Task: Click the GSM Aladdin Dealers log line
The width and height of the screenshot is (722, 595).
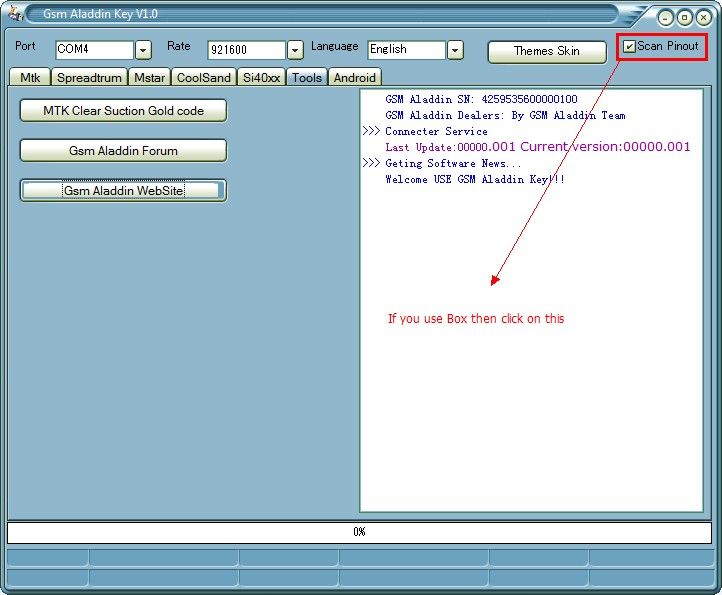Action: (x=505, y=115)
